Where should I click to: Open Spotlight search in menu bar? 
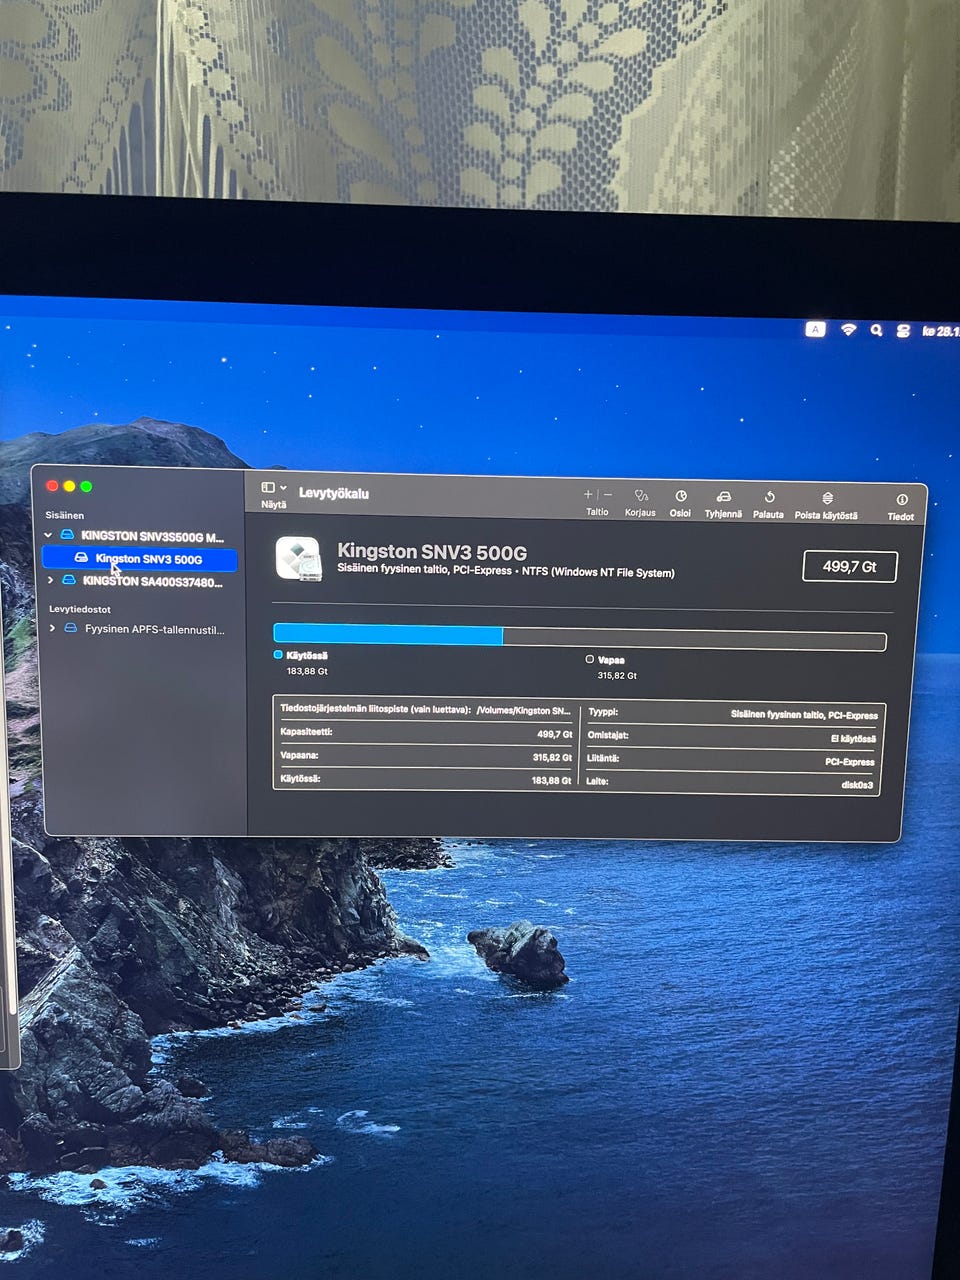tap(876, 330)
